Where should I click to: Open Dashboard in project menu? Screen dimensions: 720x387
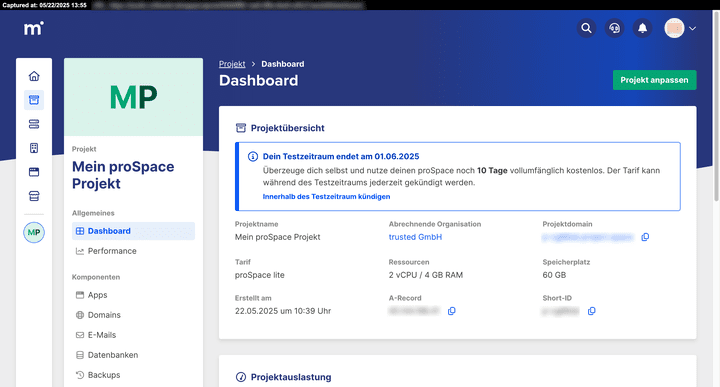tap(133, 231)
